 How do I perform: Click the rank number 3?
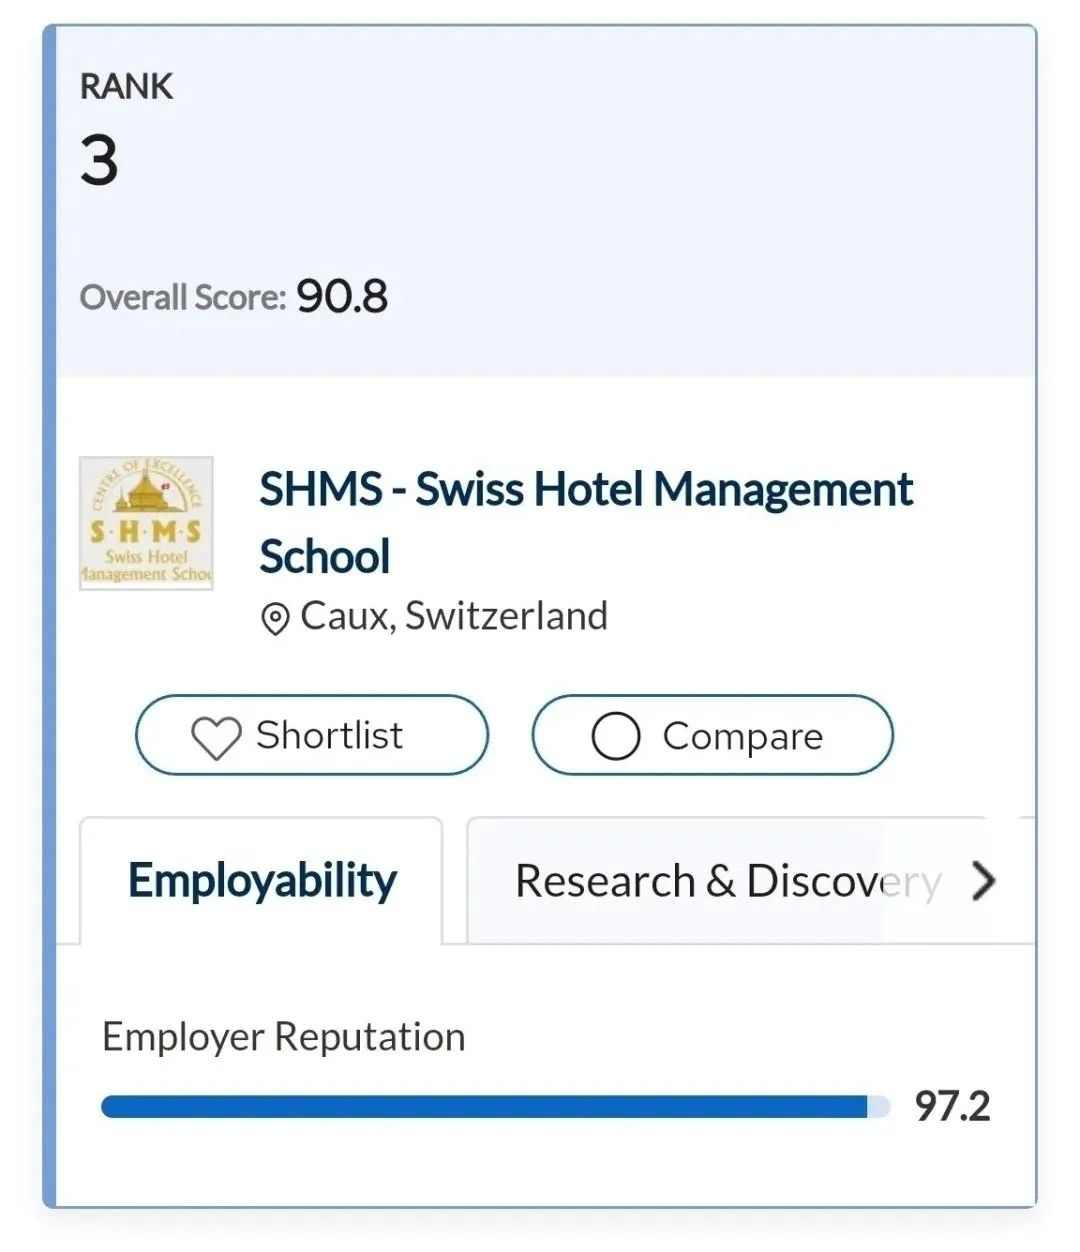(x=99, y=161)
